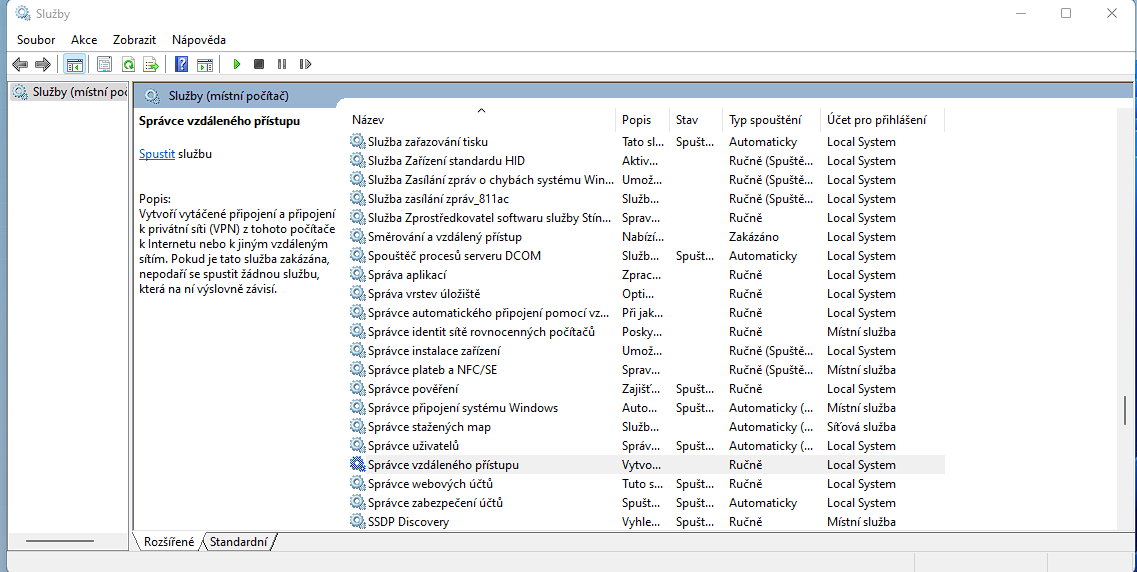Start the service with green play icon
Screen dimensions: 1137x572
click(x=237, y=64)
